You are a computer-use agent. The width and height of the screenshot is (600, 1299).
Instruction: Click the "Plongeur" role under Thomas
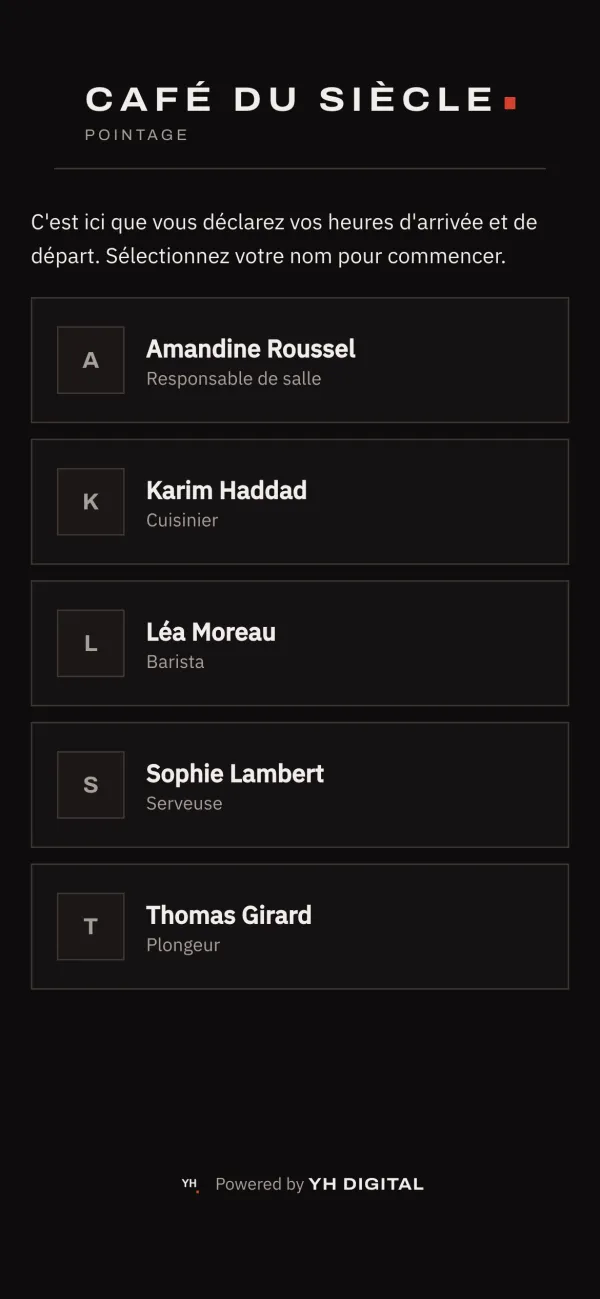pos(183,945)
